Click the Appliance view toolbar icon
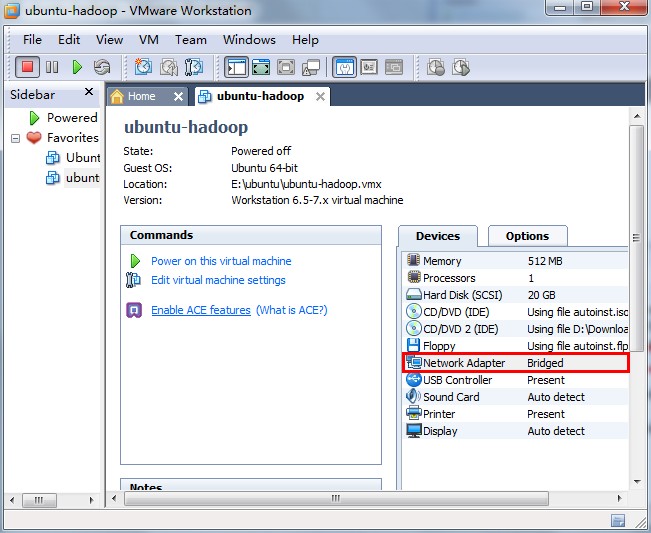The width and height of the screenshot is (651, 533). [369, 67]
